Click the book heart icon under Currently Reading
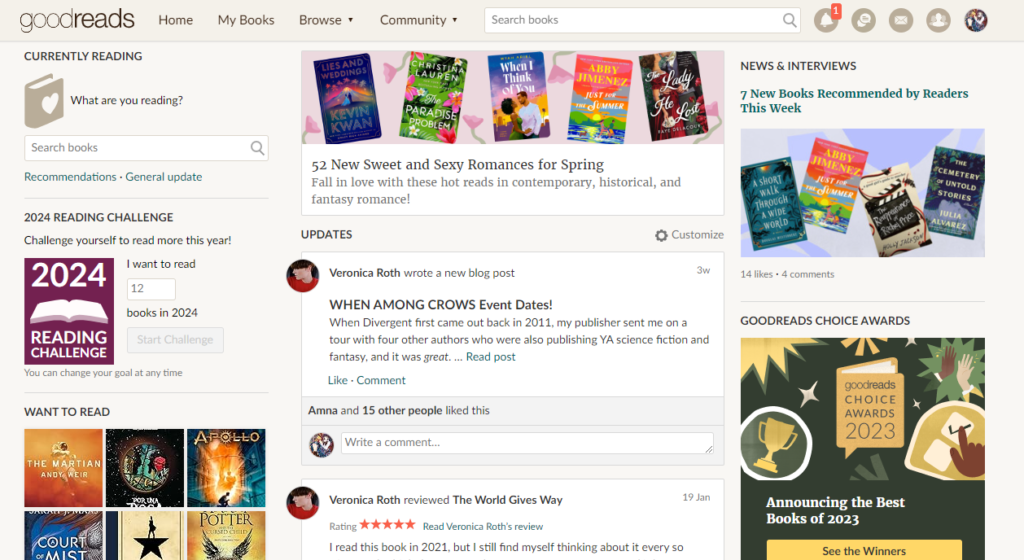The image size is (1024, 560). point(44,101)
